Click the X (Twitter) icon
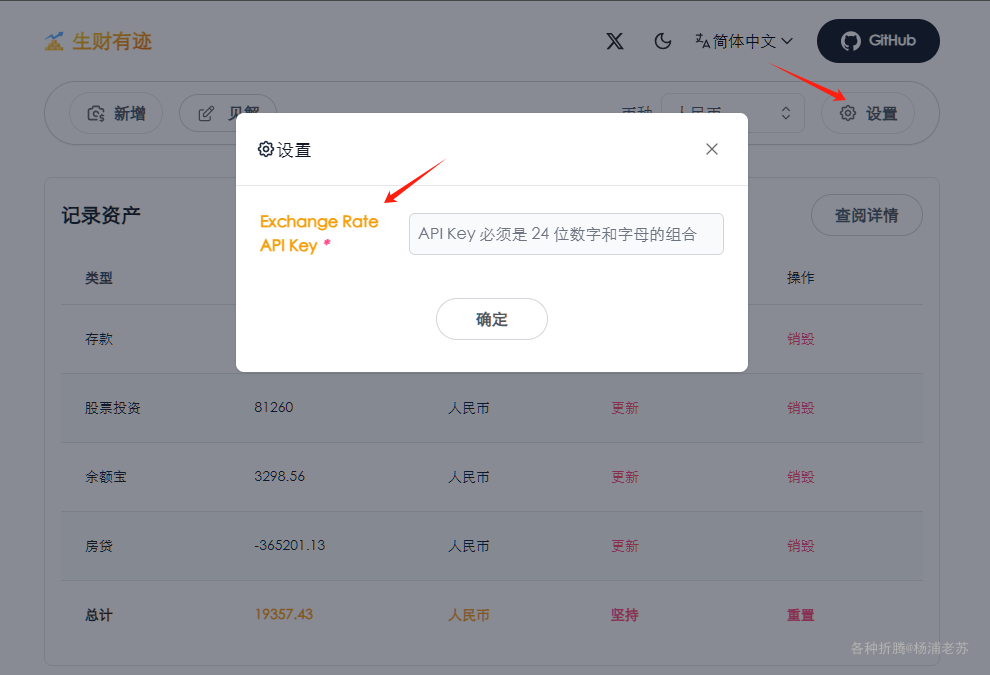 (x=615, y=41)
